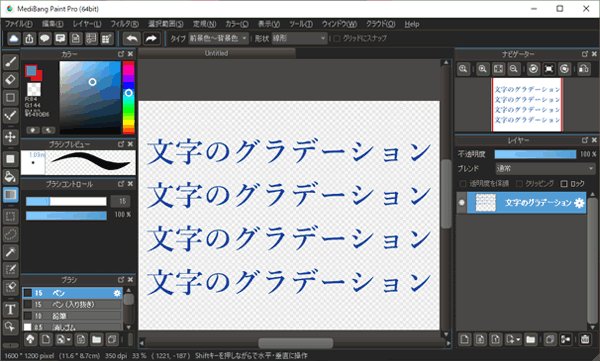Click the brush size slider in ブラシコントロール

[x=66, y=201]
